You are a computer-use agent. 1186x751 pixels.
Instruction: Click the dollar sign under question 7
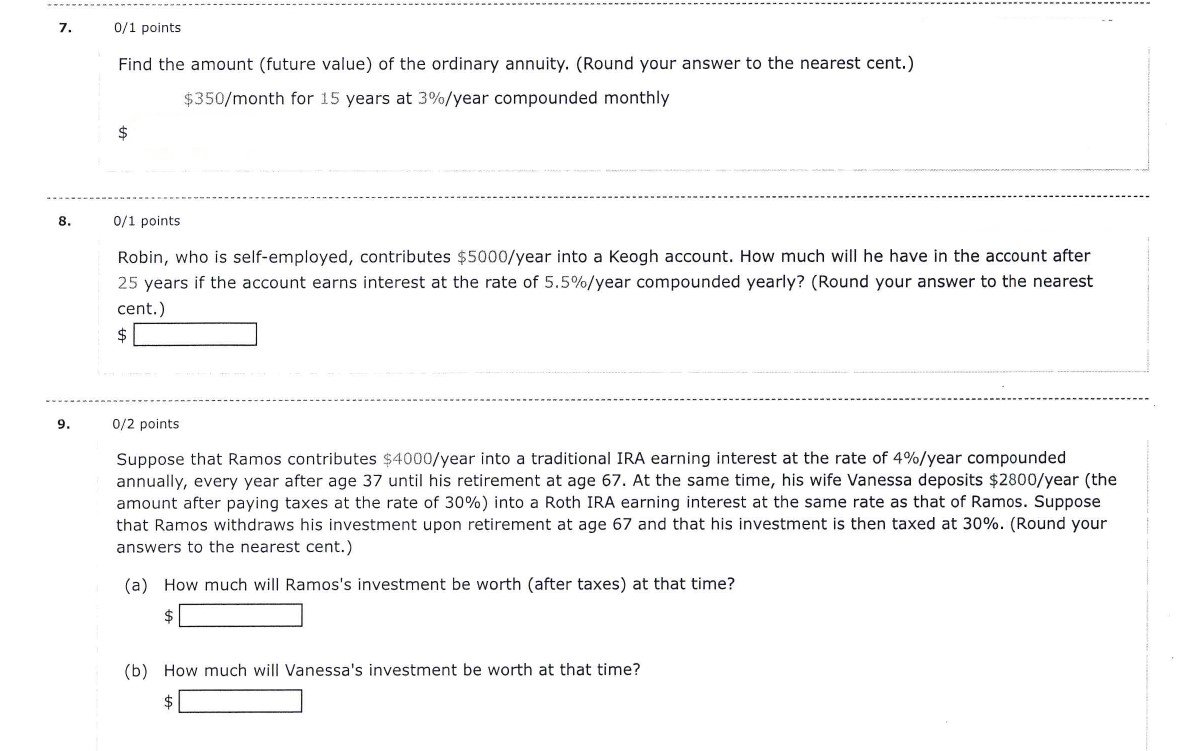[123, 133]
